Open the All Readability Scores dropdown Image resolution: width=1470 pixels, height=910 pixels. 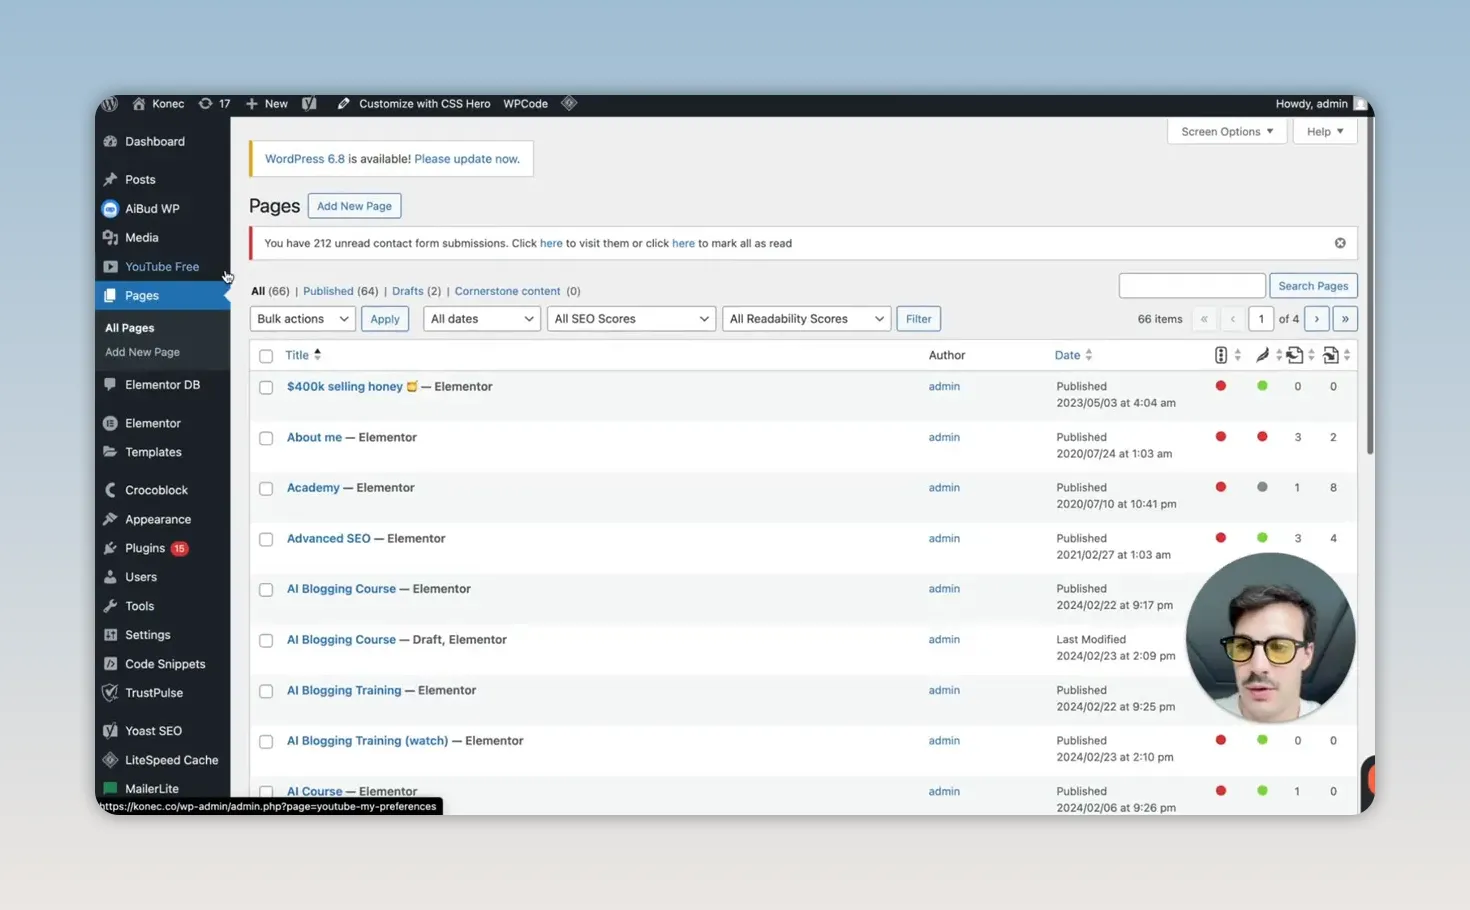click(806, 319)
